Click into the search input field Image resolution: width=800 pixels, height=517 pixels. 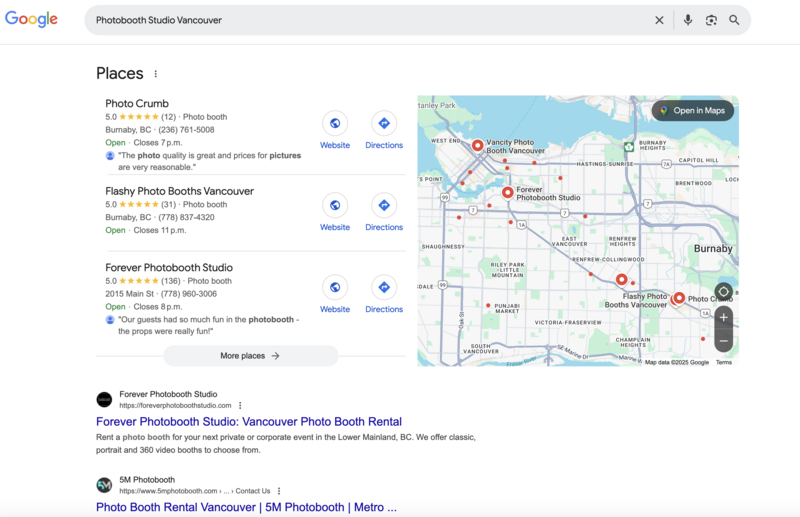pos(372,20)
